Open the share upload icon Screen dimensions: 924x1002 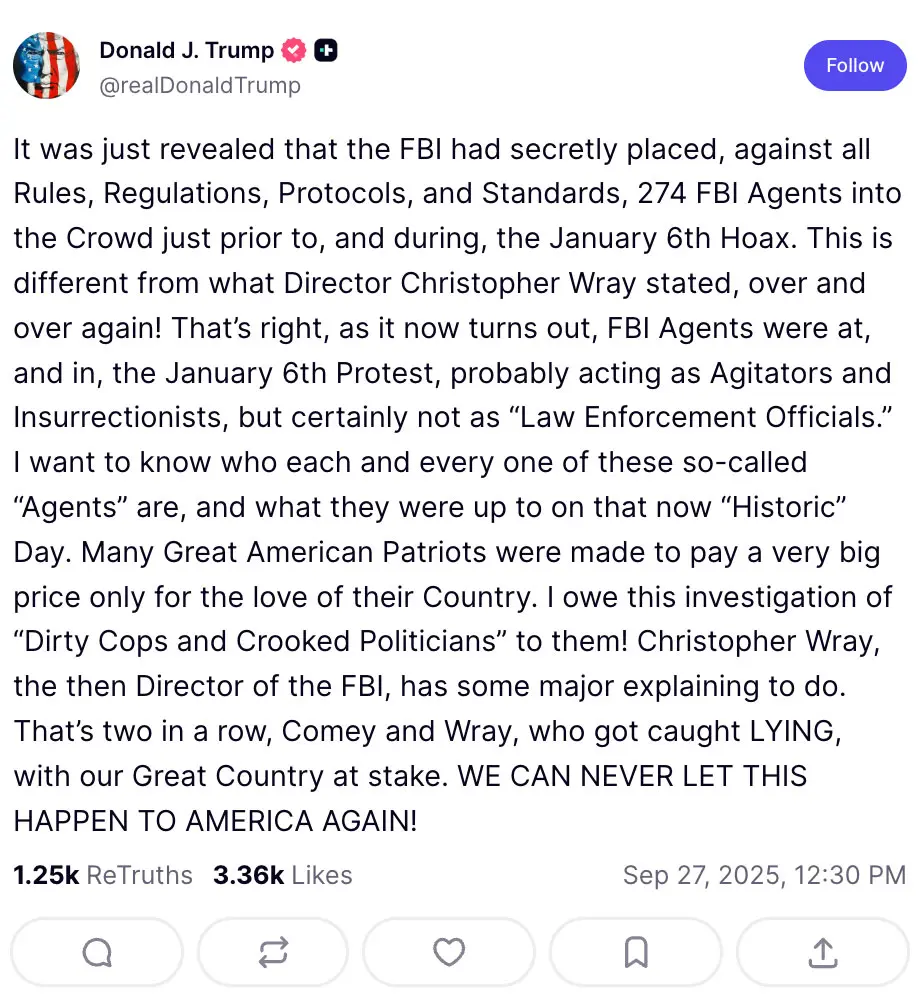coord(822,951)
